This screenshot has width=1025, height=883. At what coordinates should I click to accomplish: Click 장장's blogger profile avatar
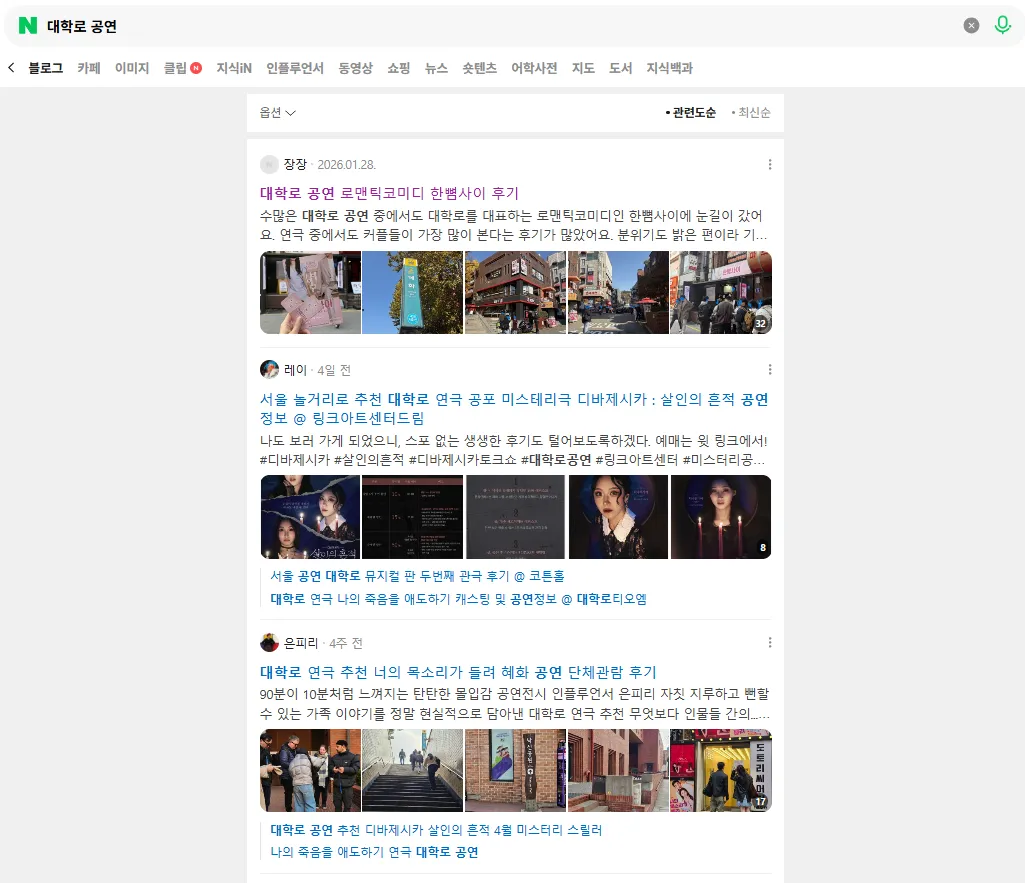coord(269,165)
